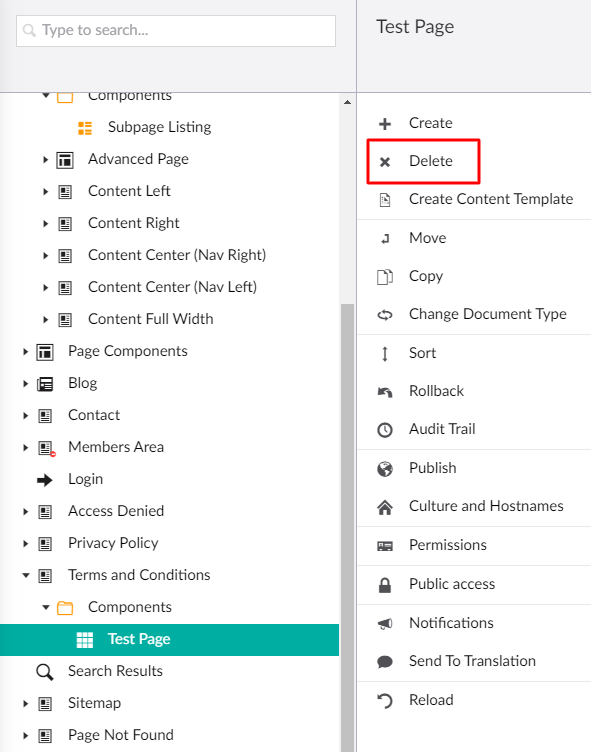Click the tree scrollbar up arrow

pyautogui.click(x=347, y=102)
